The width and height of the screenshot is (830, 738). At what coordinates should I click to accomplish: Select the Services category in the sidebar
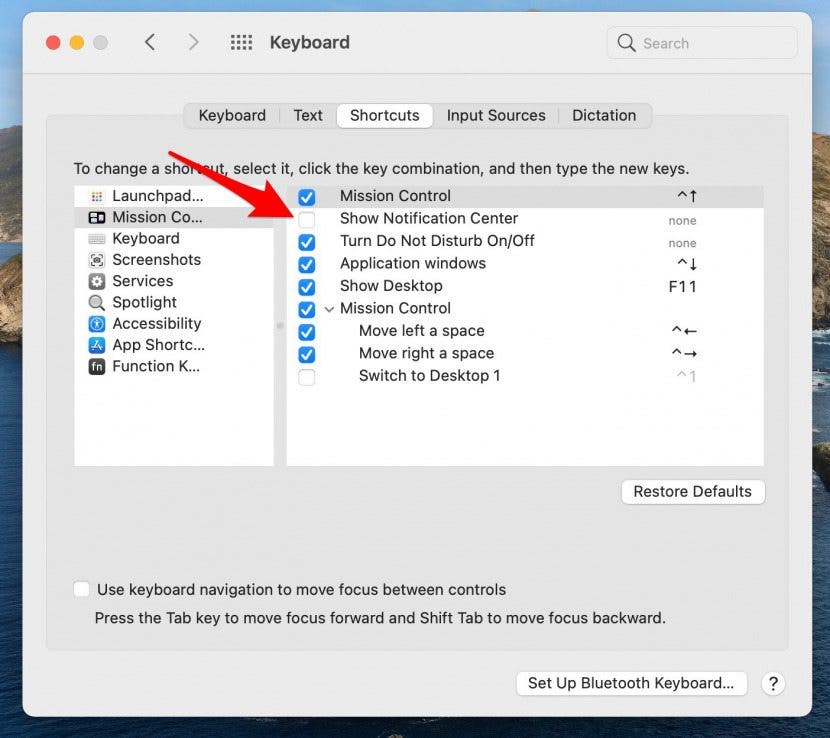pyautogui.click(x=142, y=280)
